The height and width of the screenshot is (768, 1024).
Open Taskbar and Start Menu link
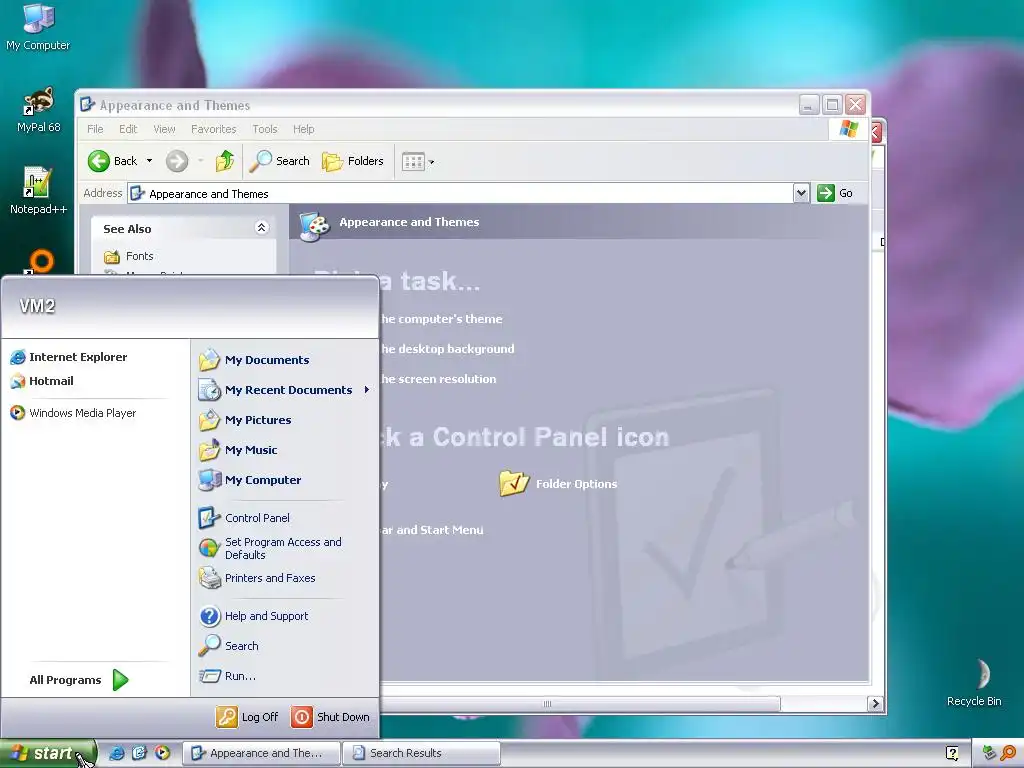432,530
